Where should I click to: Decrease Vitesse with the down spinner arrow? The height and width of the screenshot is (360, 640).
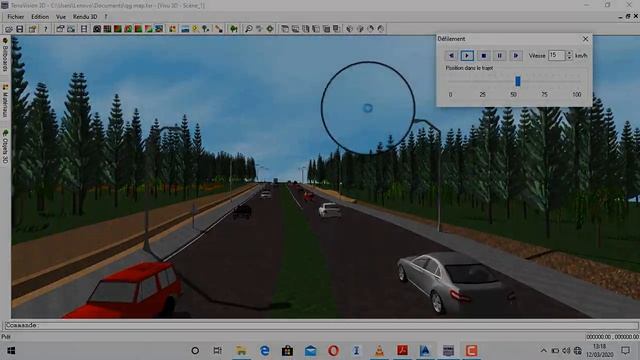coord(569,58)
